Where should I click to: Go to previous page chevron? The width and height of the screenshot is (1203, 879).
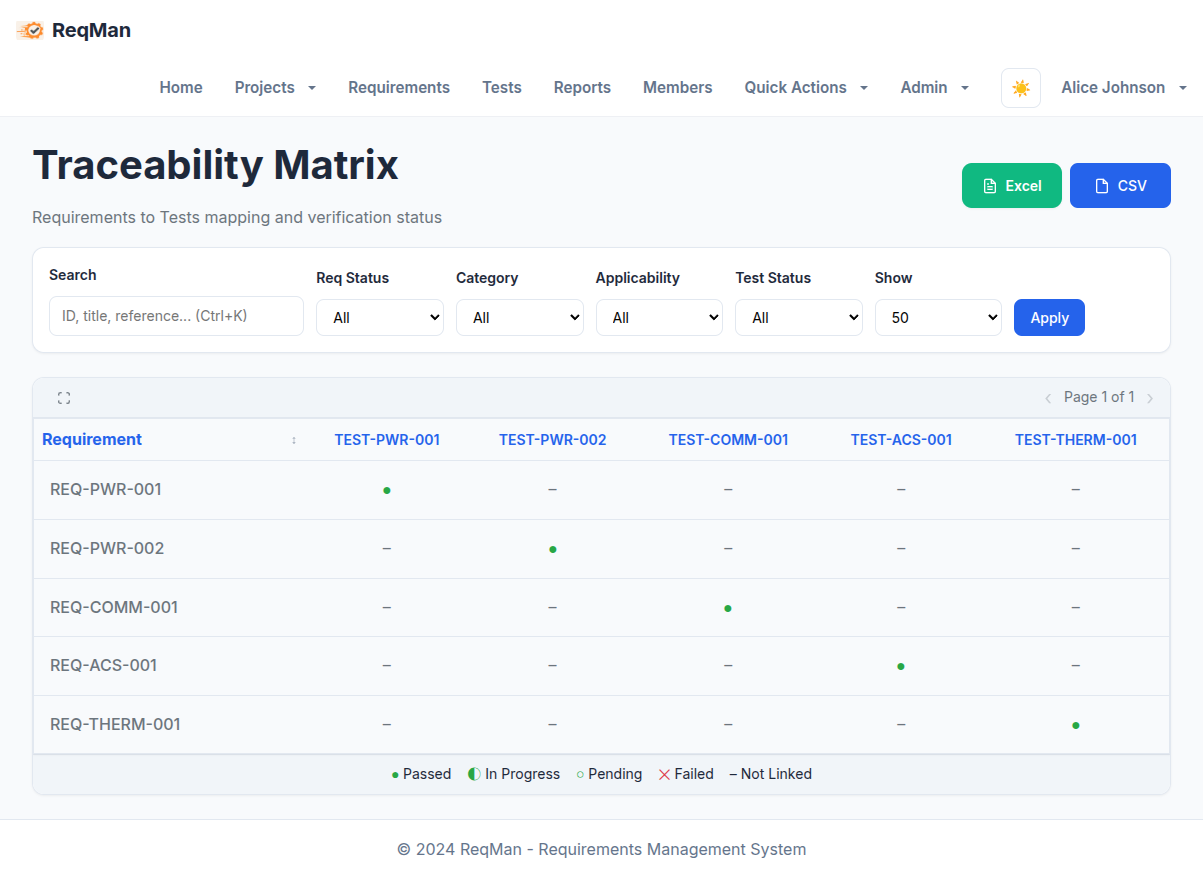click(x=1048, y=398)
